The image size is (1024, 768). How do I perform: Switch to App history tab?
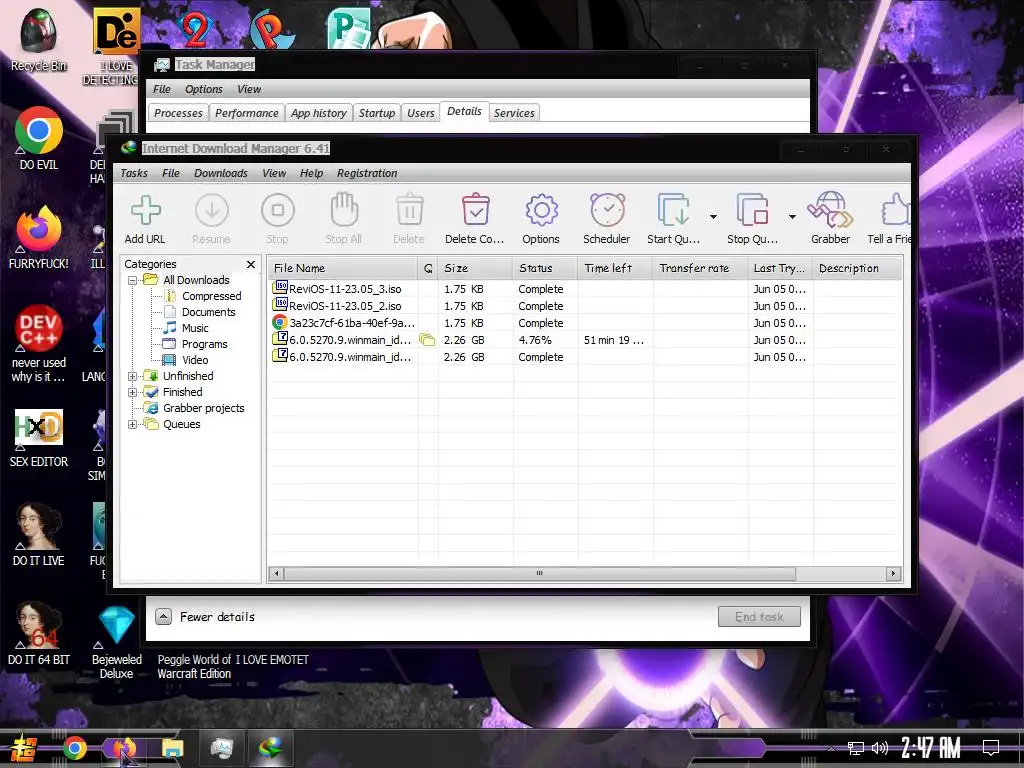coord(319,113)
